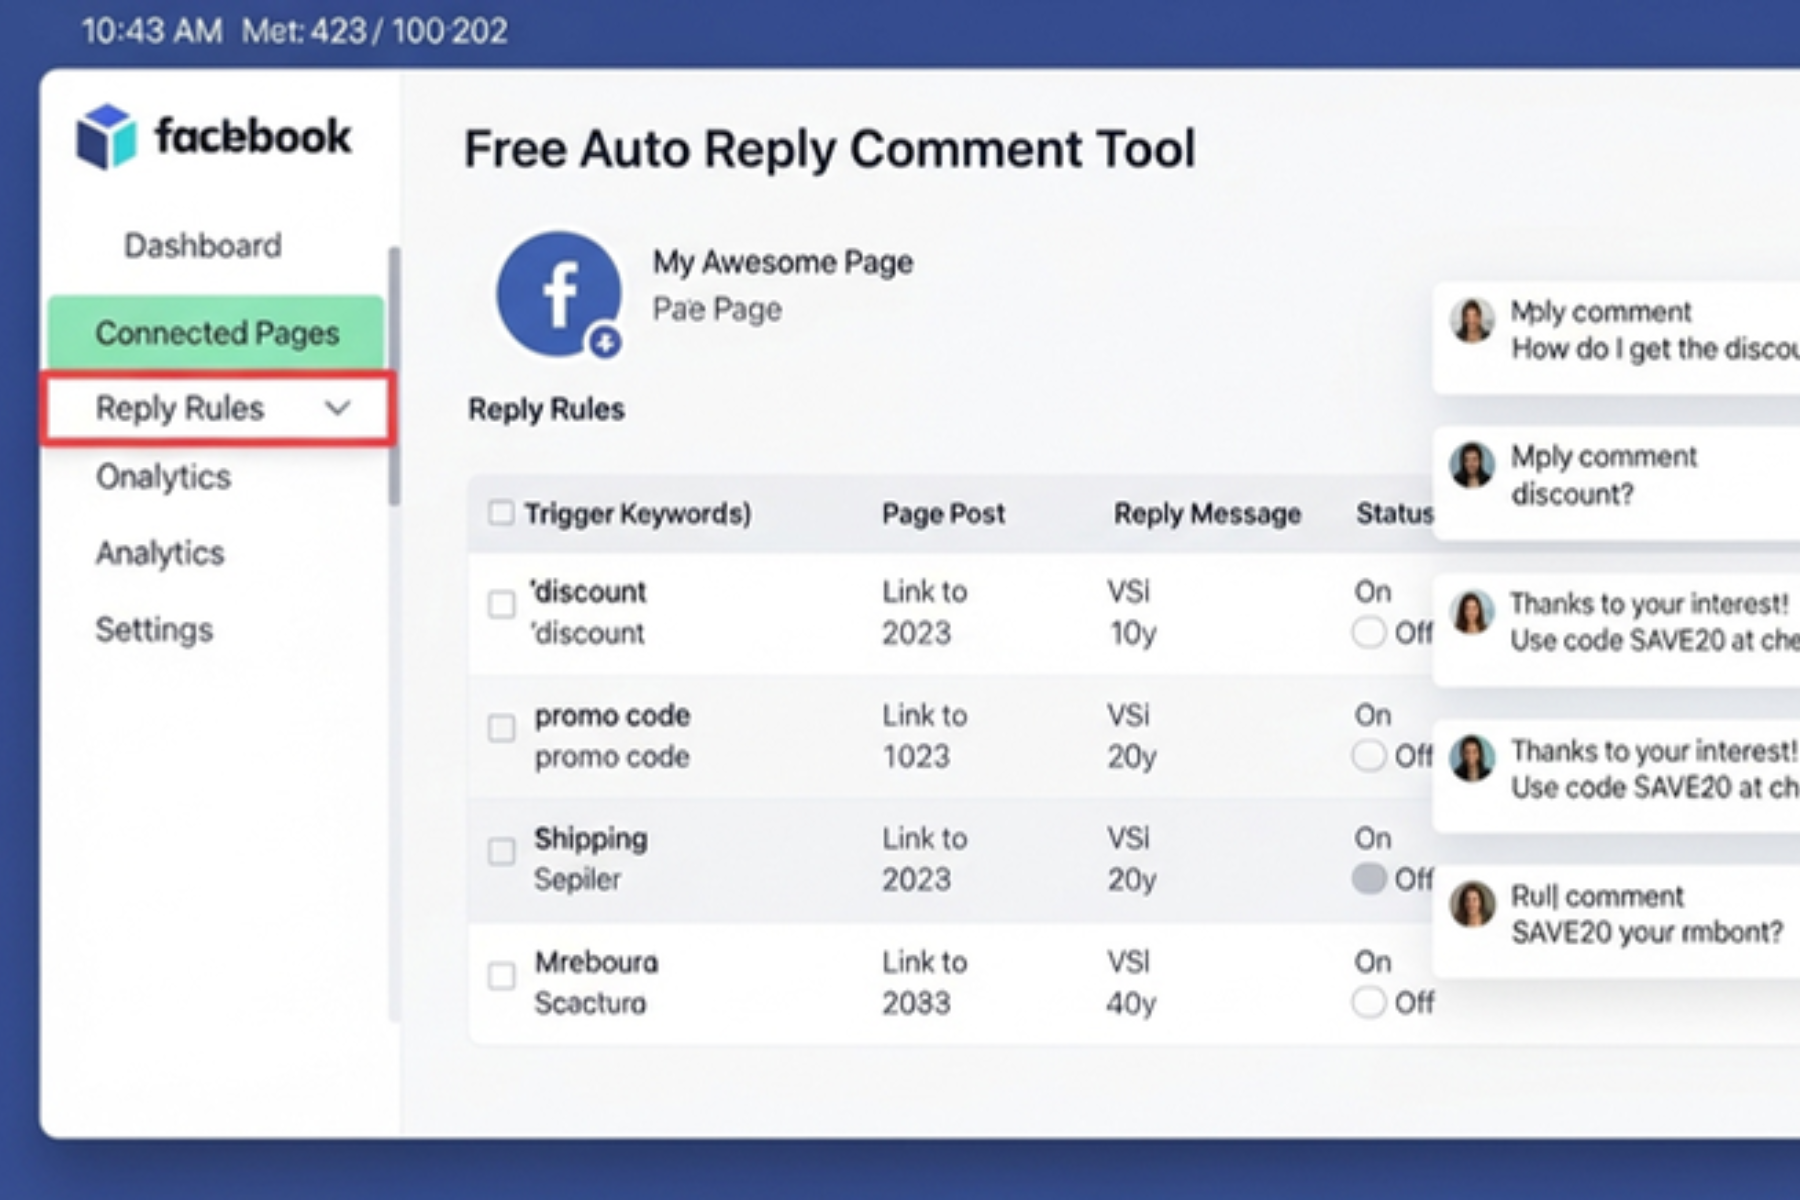Open Connected Pages
Image resolution: width=1800 pixels, height=1200 pixels.
pos(218,333)
